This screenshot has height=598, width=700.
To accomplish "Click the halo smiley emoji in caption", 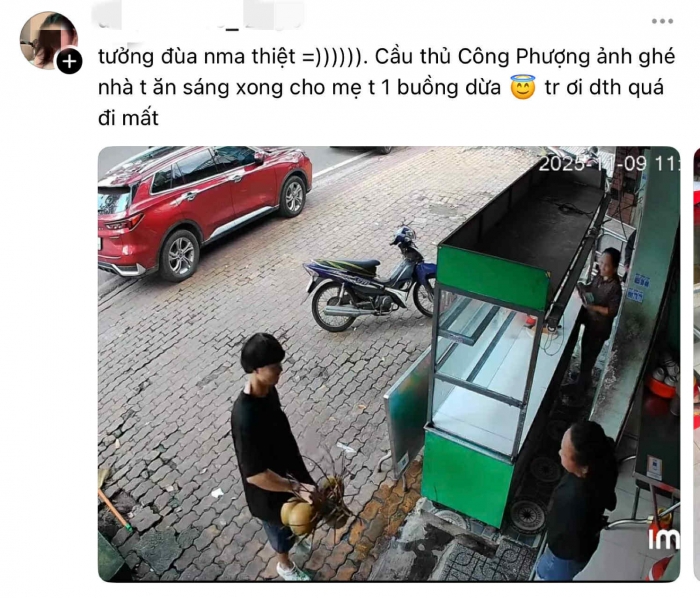I will pos(523,87).
